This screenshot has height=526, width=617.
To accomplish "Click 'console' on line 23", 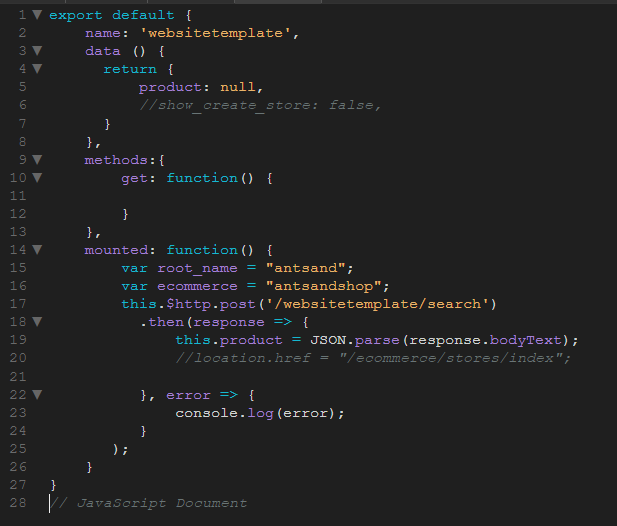I will coord(207,413).
